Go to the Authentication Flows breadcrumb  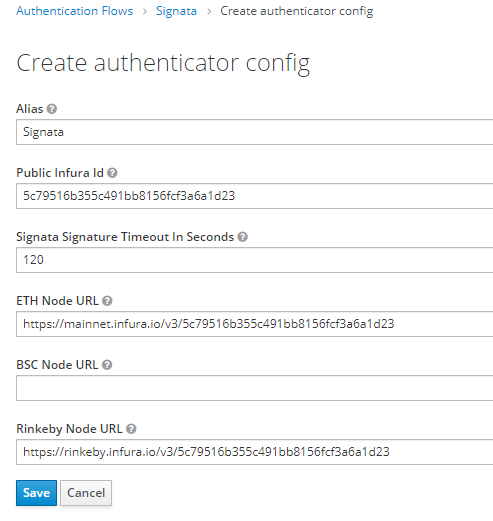point(75,11)
